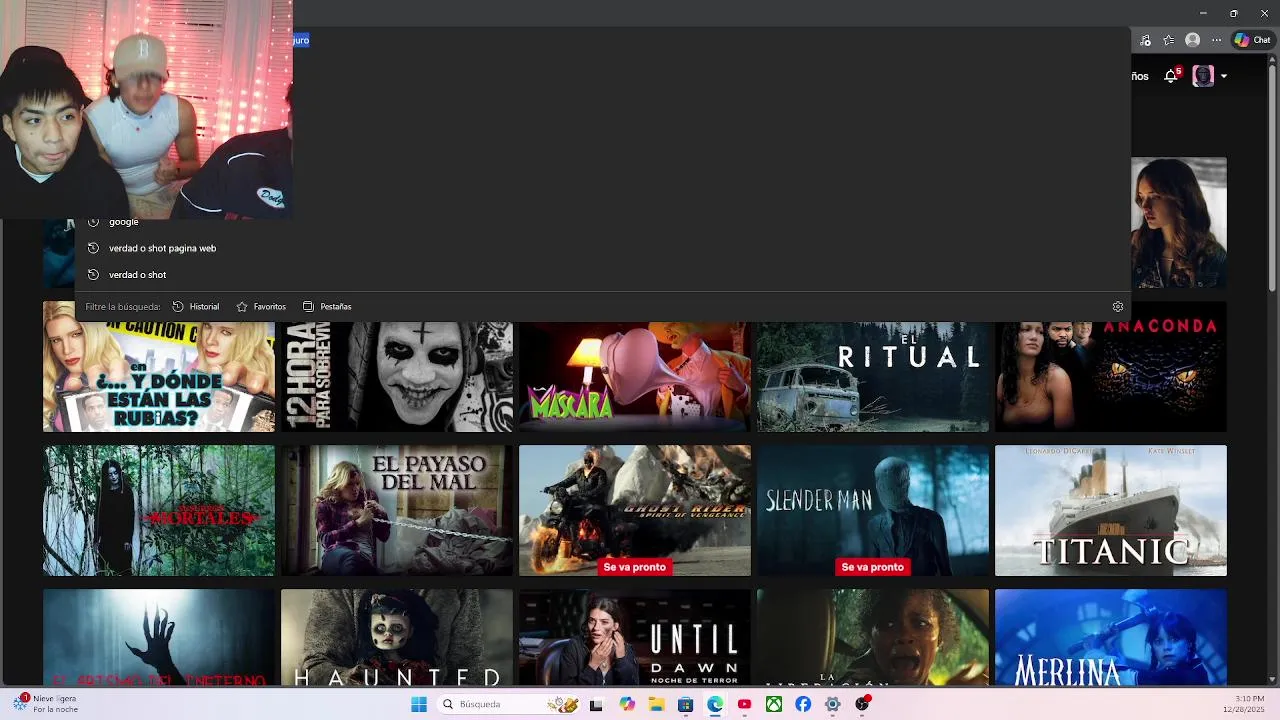
Task: Open 'El Payaso del Mal' thumbnail
Action: (397, 510)
